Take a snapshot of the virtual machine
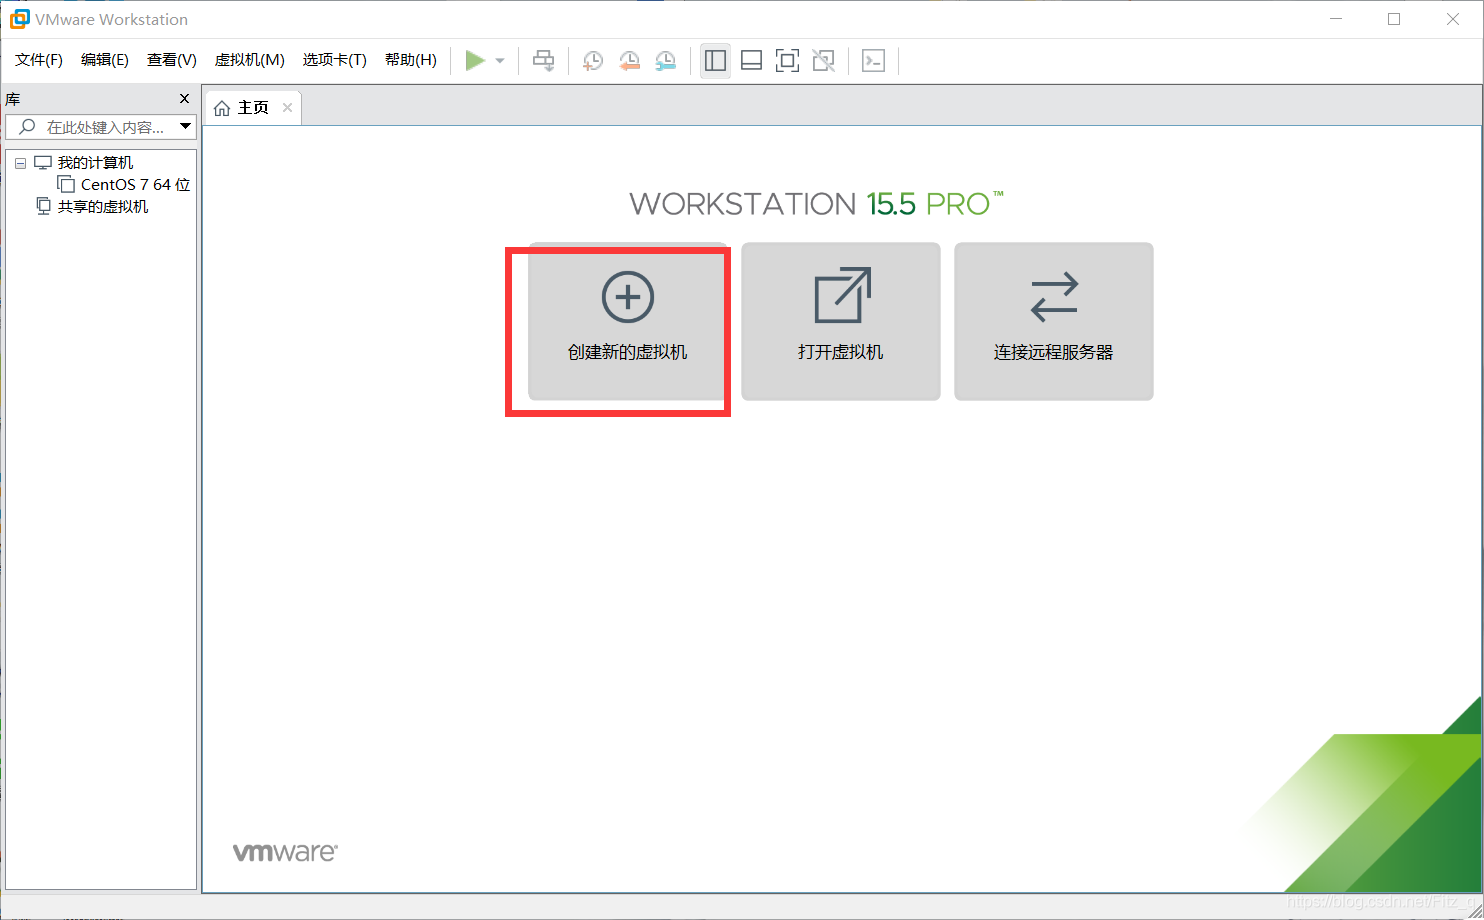The image size is (1484, 920). (593, 61)
